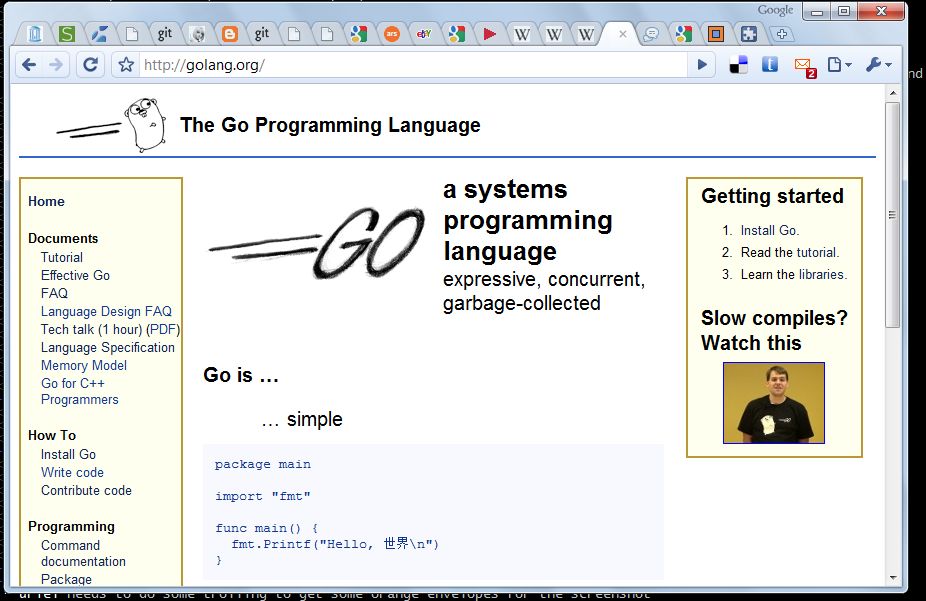Open the wrench tools menu
This screenshot has height=601, width=926.
878,64
